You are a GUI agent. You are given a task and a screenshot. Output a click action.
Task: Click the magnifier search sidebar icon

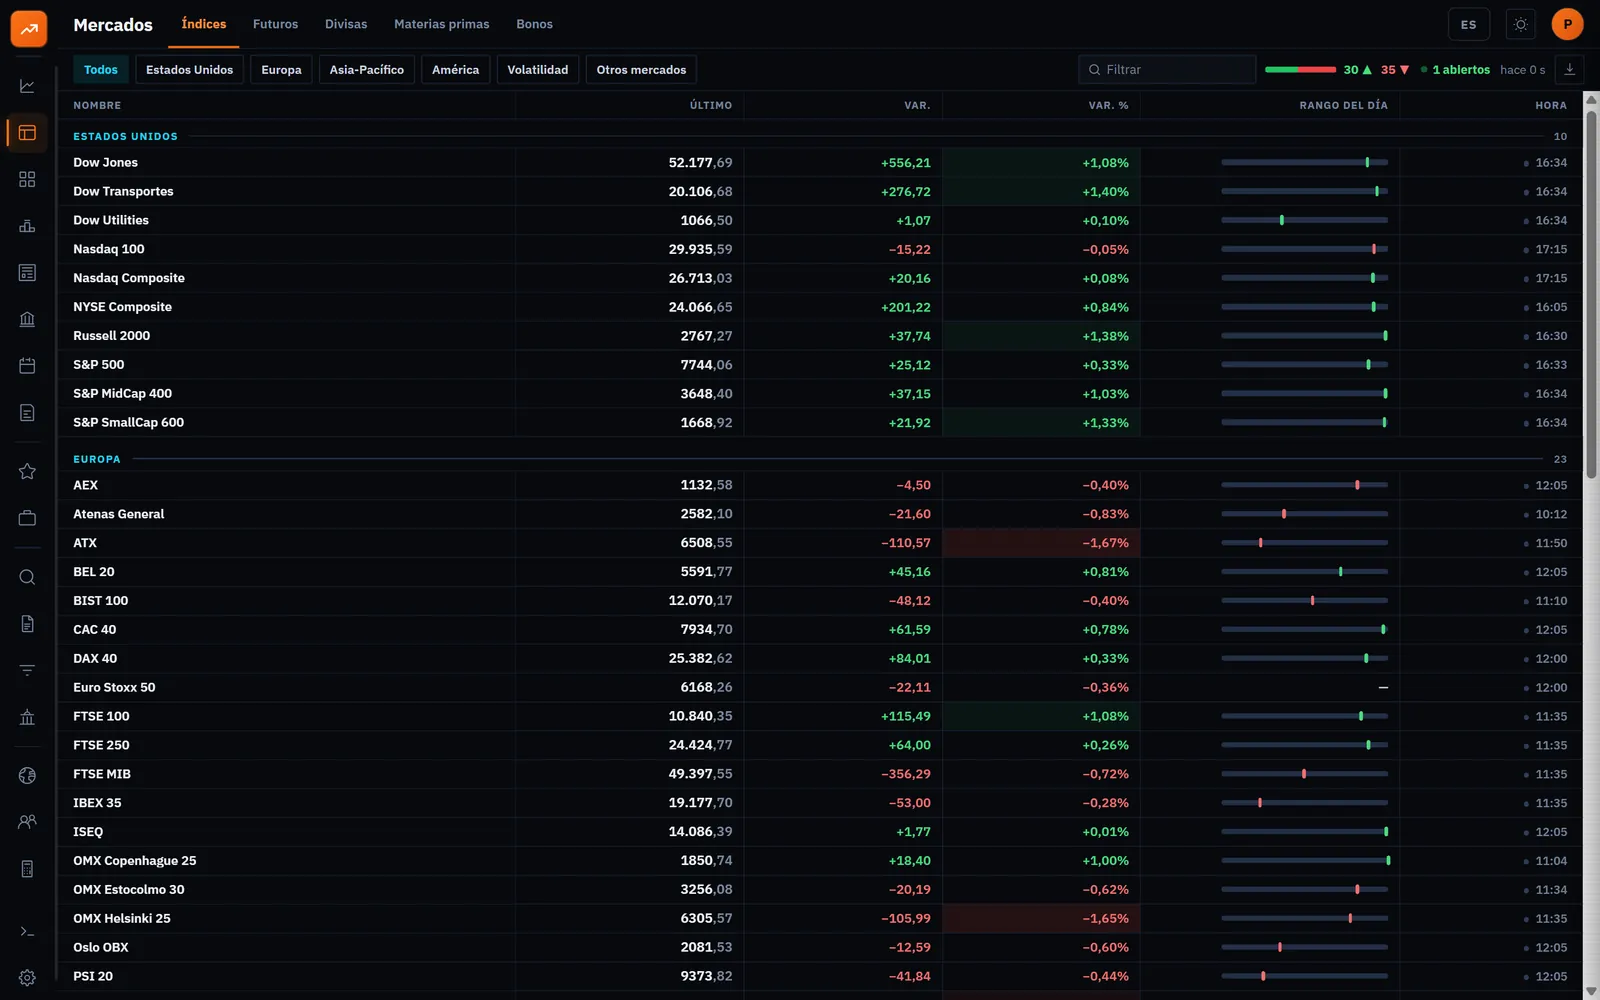(27, 577)
